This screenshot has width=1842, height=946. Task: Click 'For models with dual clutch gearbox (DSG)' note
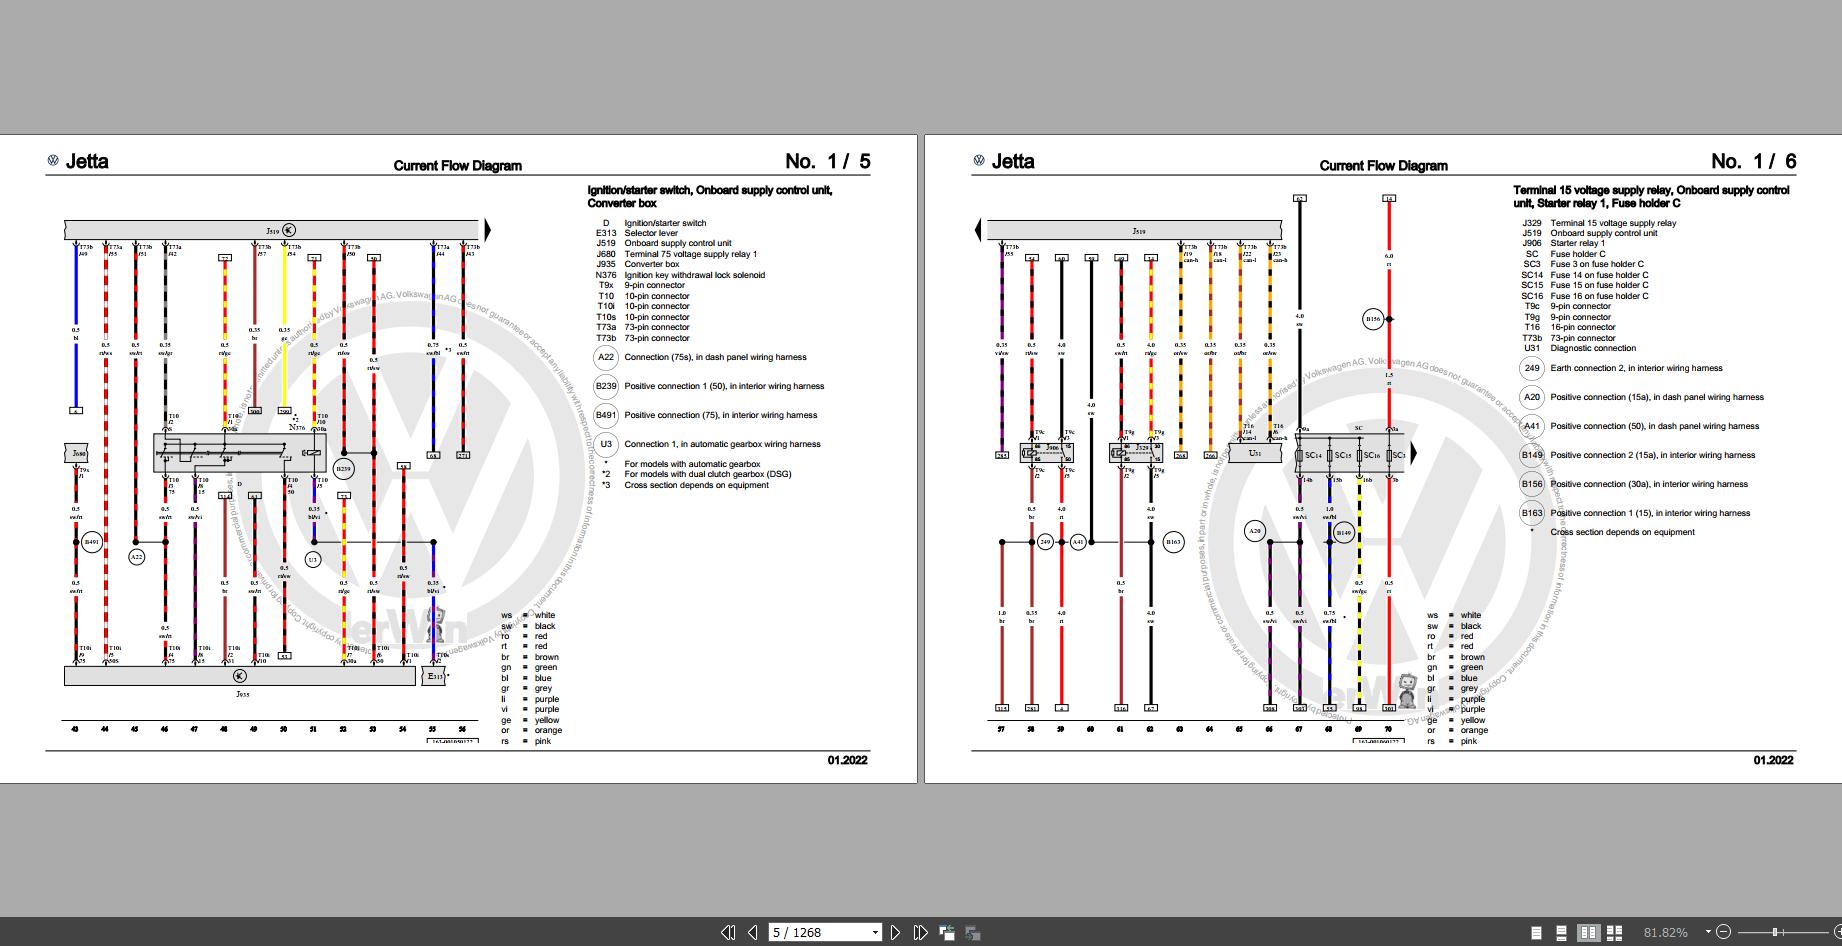click(708, 474)
